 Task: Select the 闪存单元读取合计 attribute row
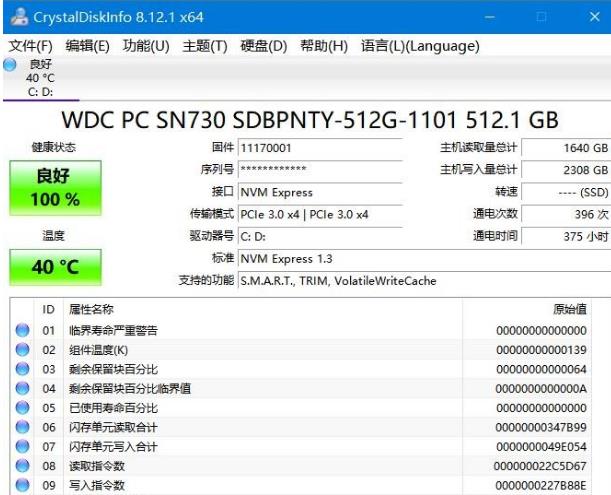point(301,427)
